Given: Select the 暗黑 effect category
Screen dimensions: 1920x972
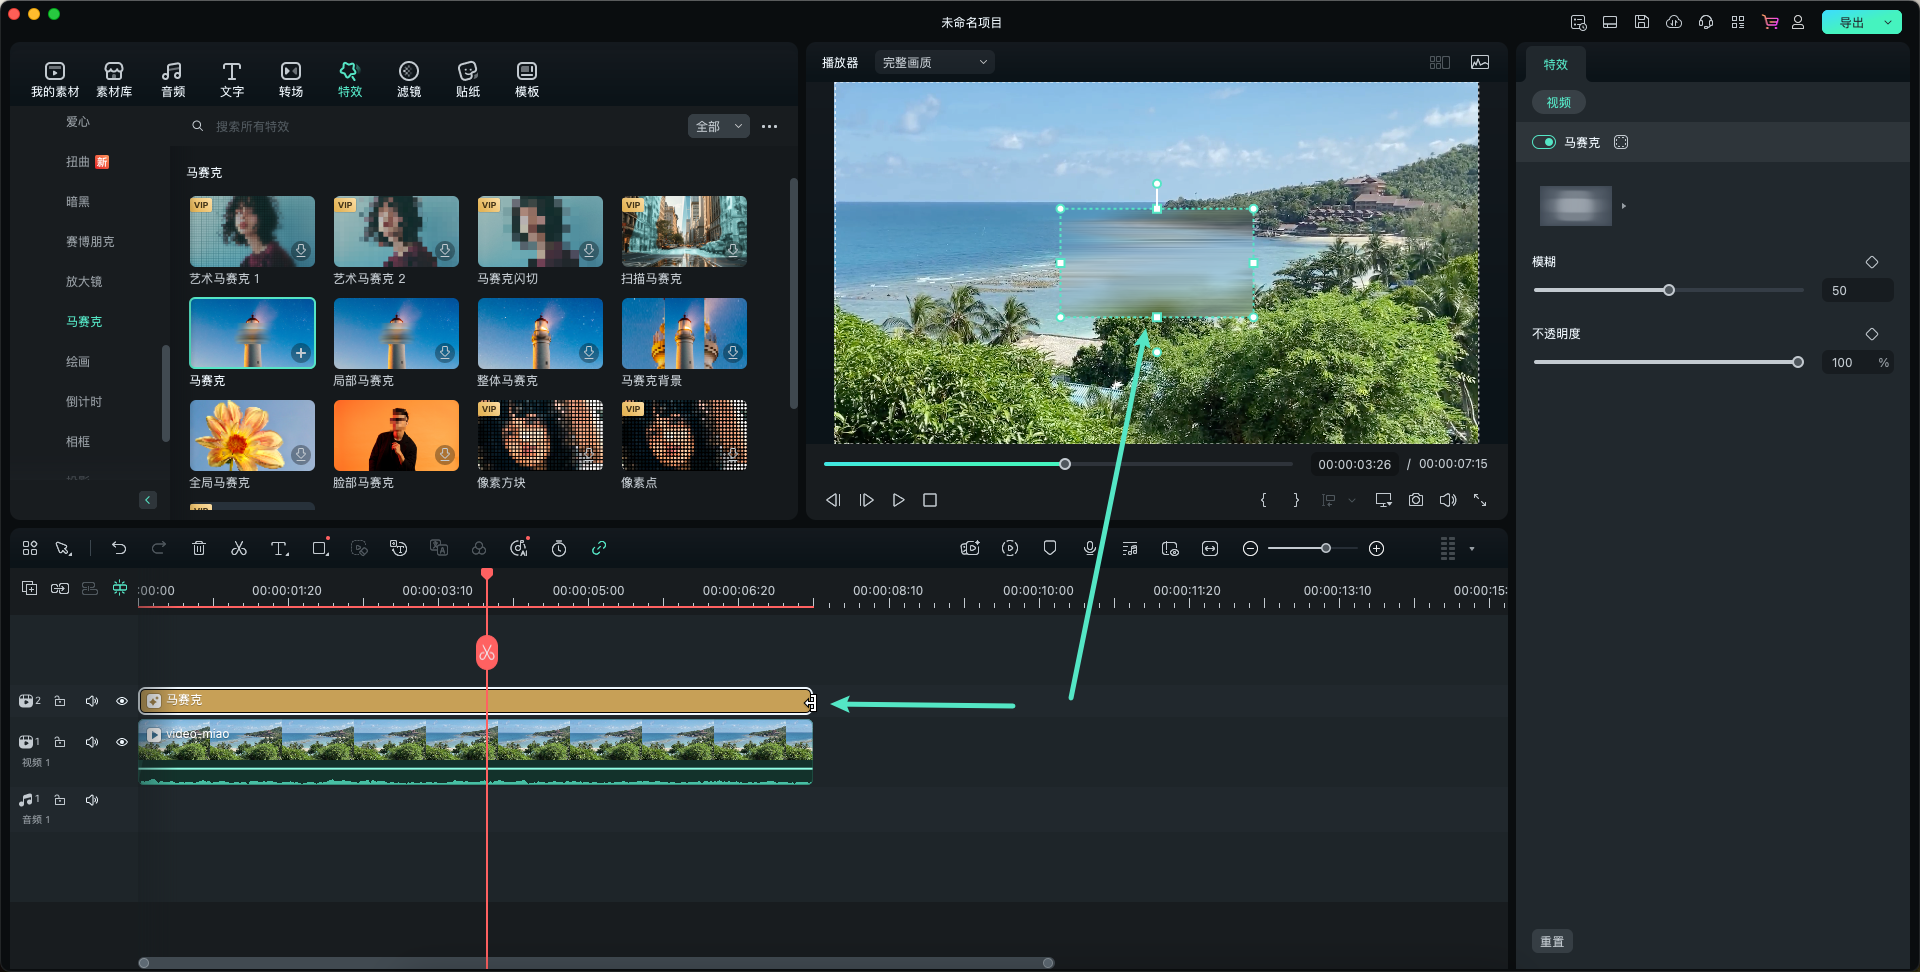Looking at the screenshot, I should (78, 202).
